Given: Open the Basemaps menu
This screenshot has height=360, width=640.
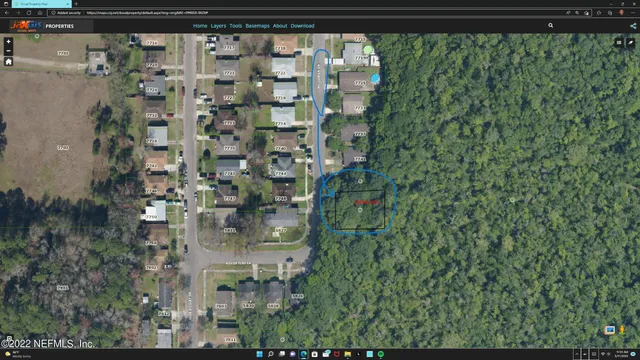Looking at the screenshot, I should point(258,26).
